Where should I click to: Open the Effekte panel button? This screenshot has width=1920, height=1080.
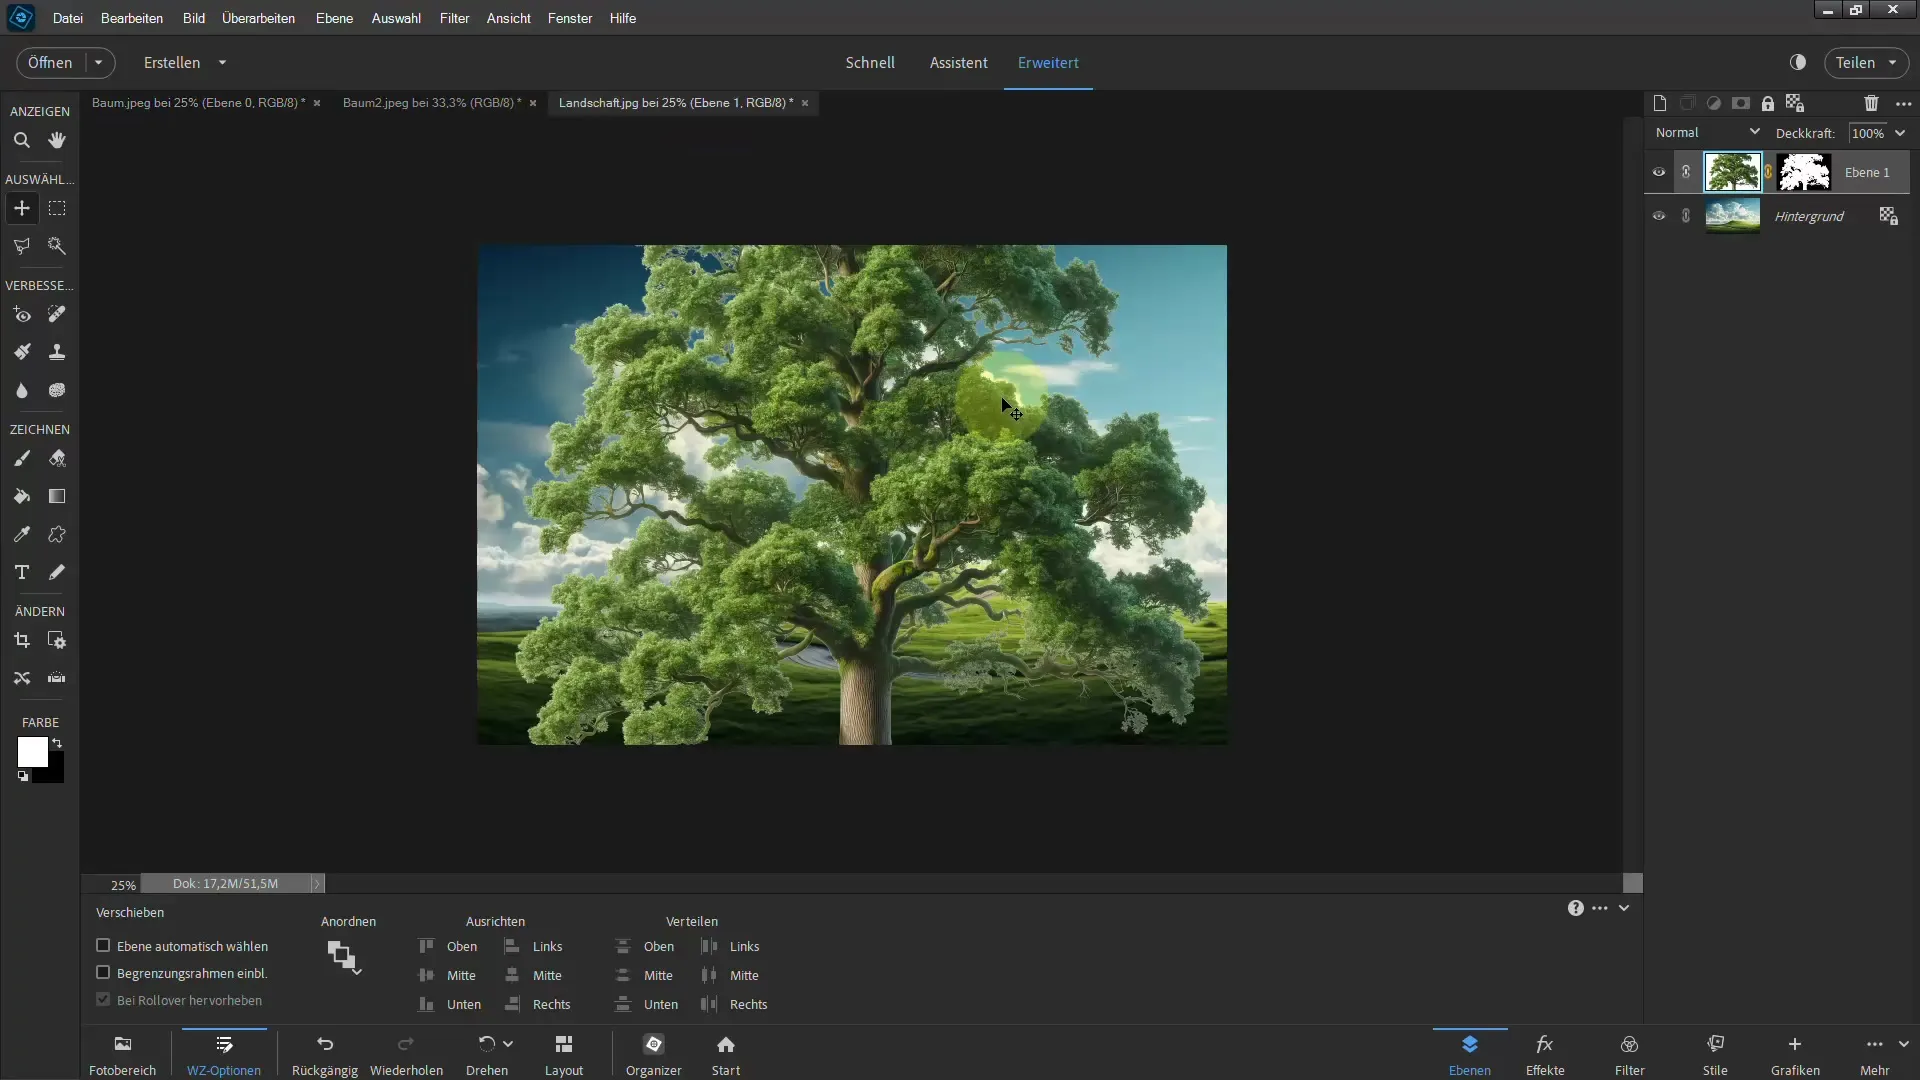(1545, 1055)
